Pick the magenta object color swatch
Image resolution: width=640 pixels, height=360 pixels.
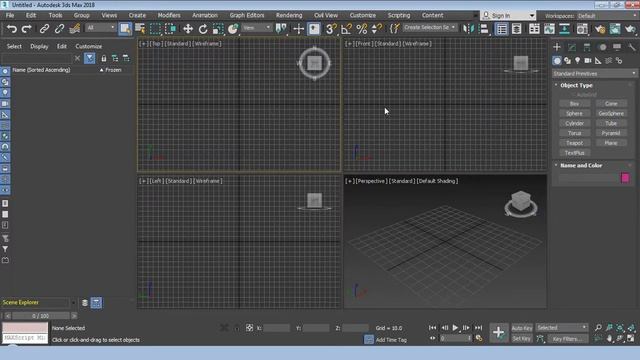(625, 178)
